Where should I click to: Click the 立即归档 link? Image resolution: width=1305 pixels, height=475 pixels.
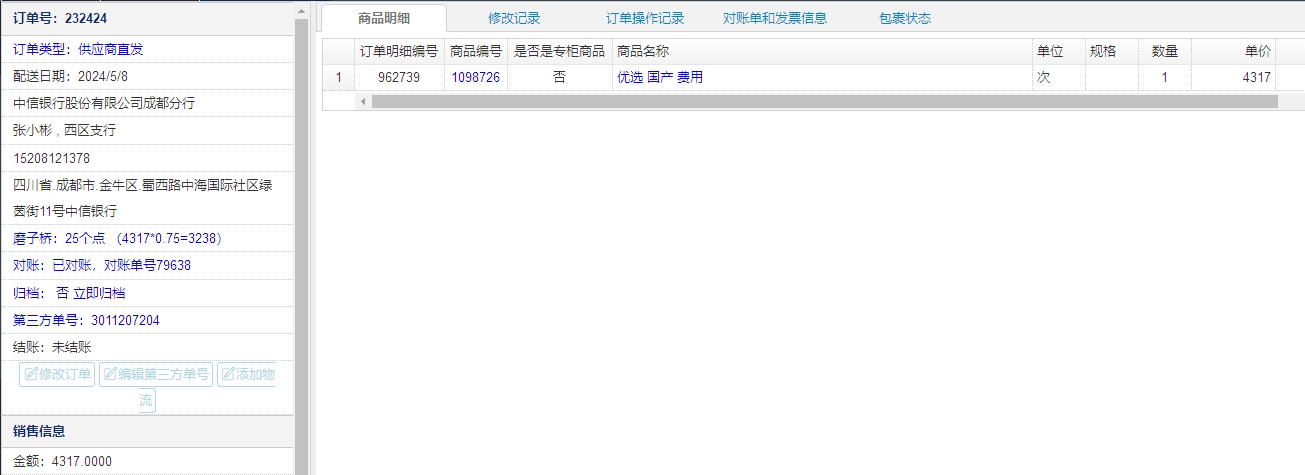click(x=99, y=293)
